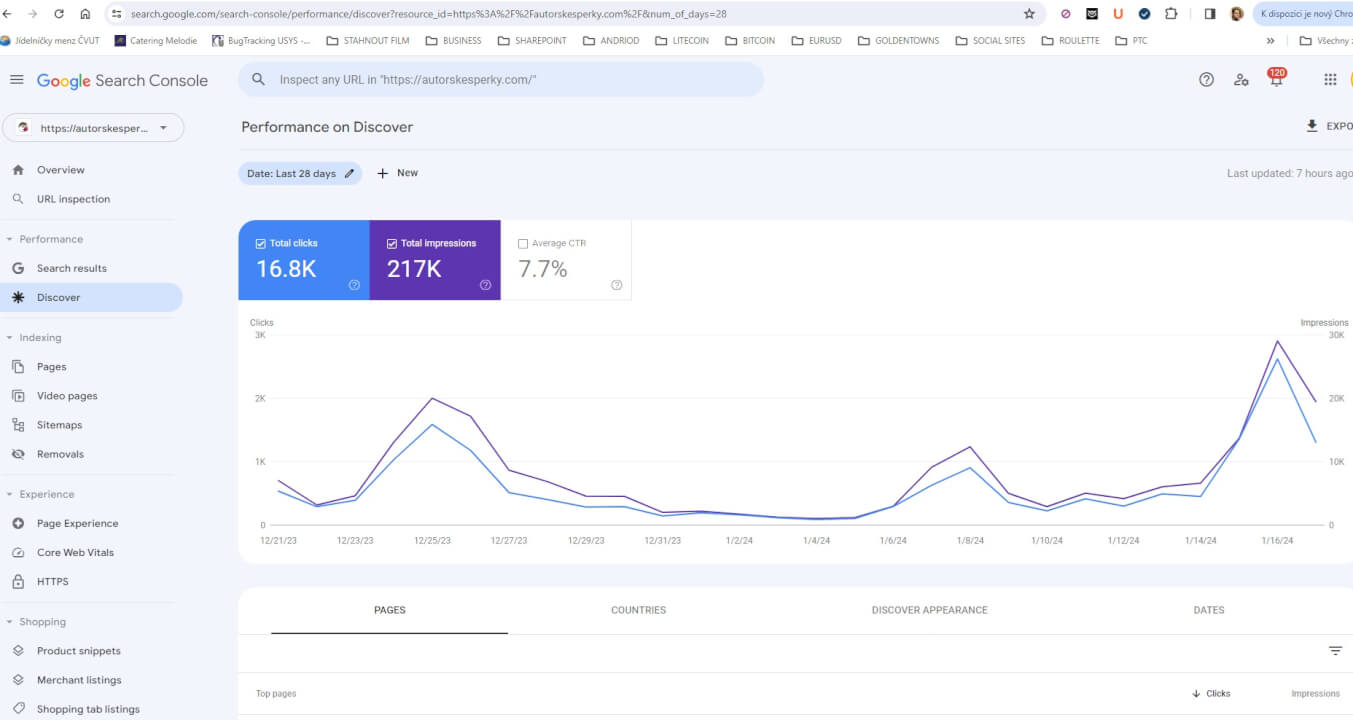The width and height of the screenshot is (1353, 720).
Task: Click the Total clicks info help icon
Action: [354, 285]
